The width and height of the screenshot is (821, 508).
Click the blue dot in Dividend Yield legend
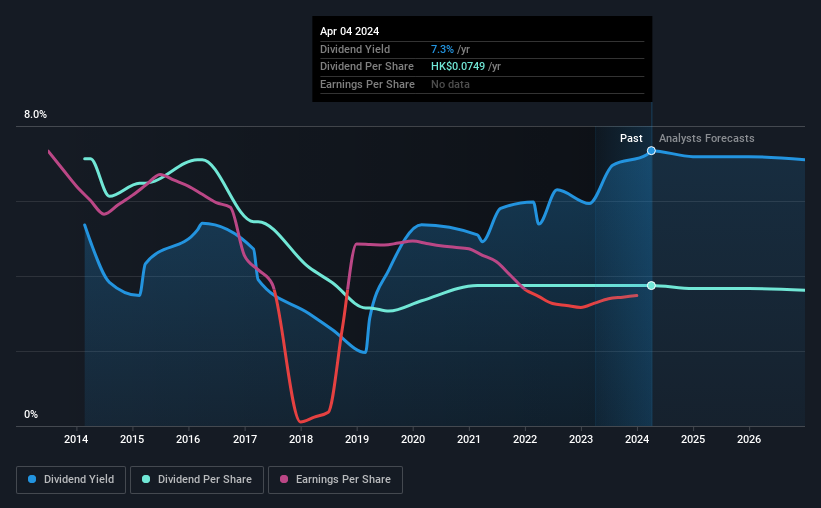tap(32, 479)
